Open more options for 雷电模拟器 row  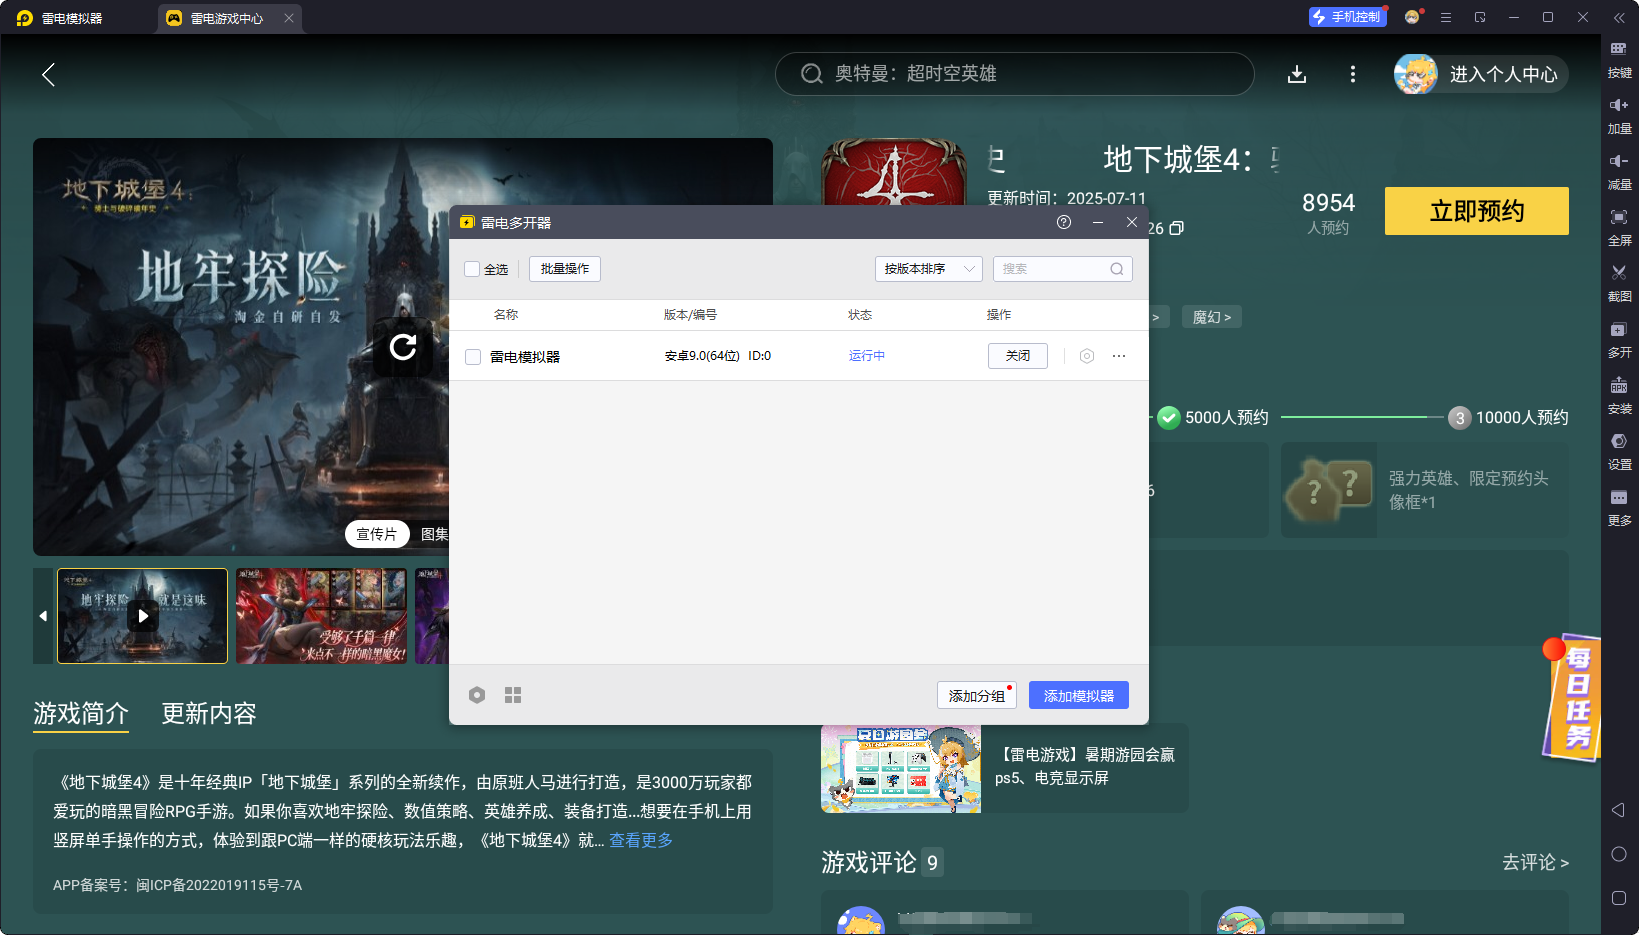tap(1119, 356)
